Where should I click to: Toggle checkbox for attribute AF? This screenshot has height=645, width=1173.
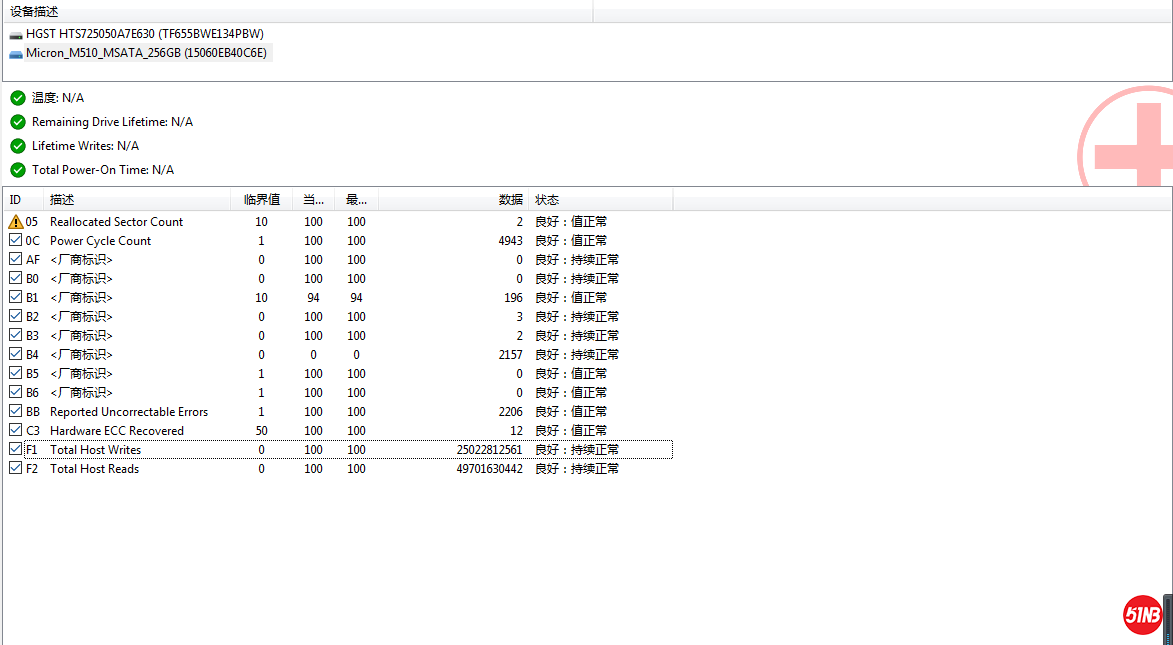(16, 259)
